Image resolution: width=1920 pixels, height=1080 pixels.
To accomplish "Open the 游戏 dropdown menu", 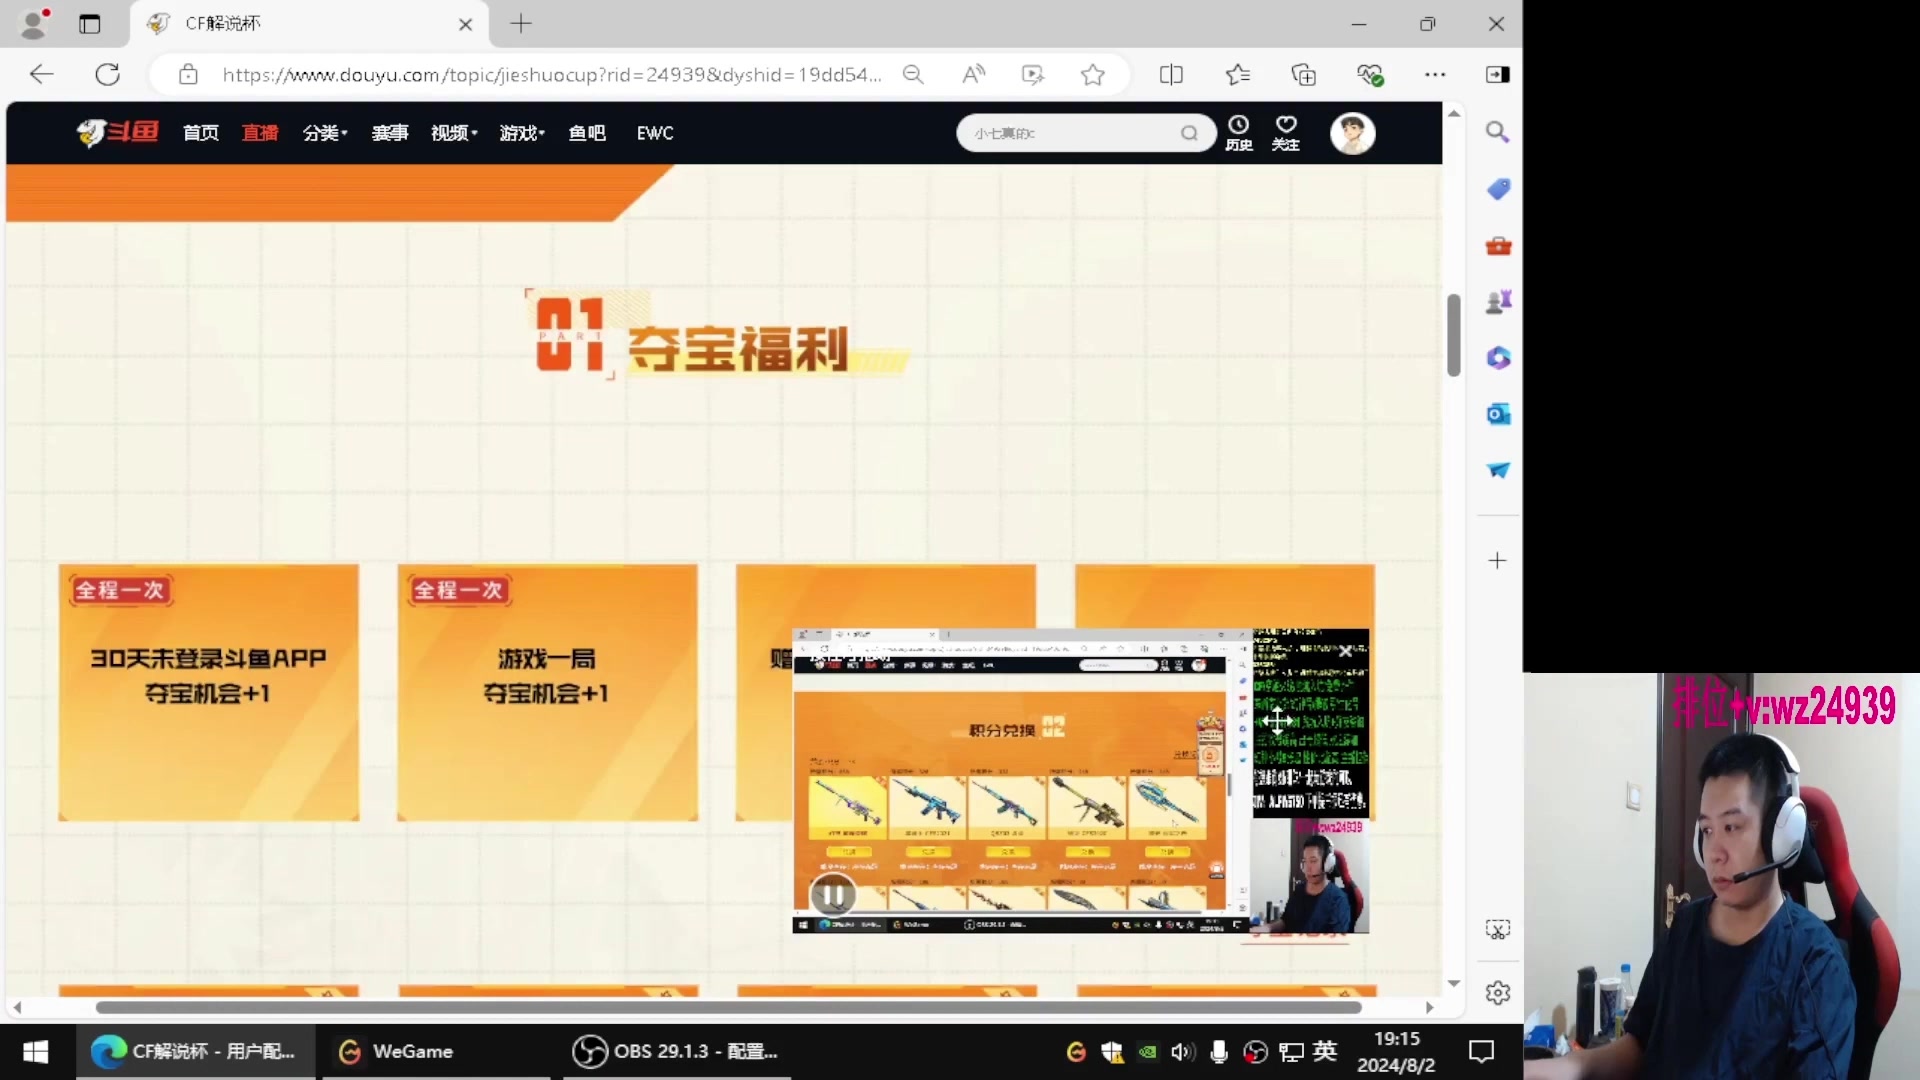I will [x=520, y=132].
